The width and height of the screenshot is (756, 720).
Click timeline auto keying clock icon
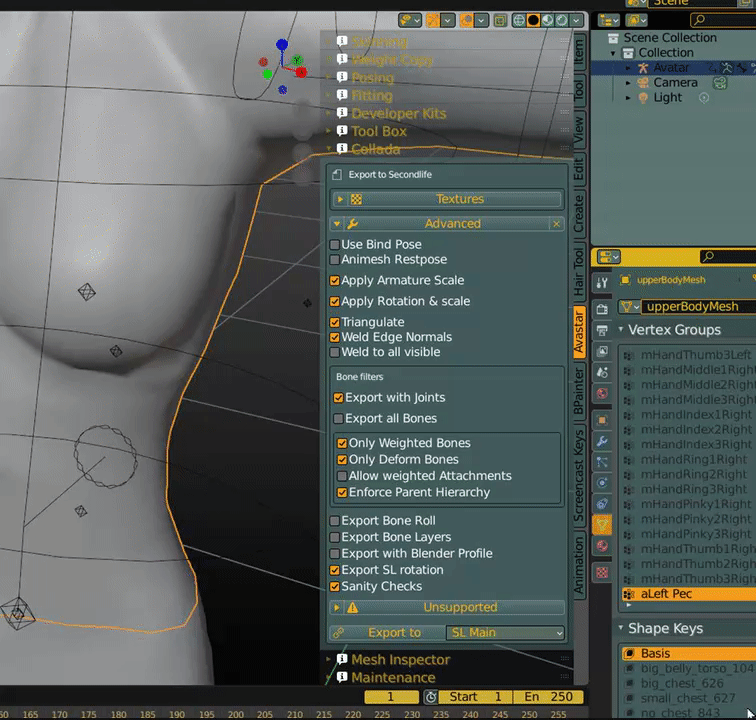point(431,697)
